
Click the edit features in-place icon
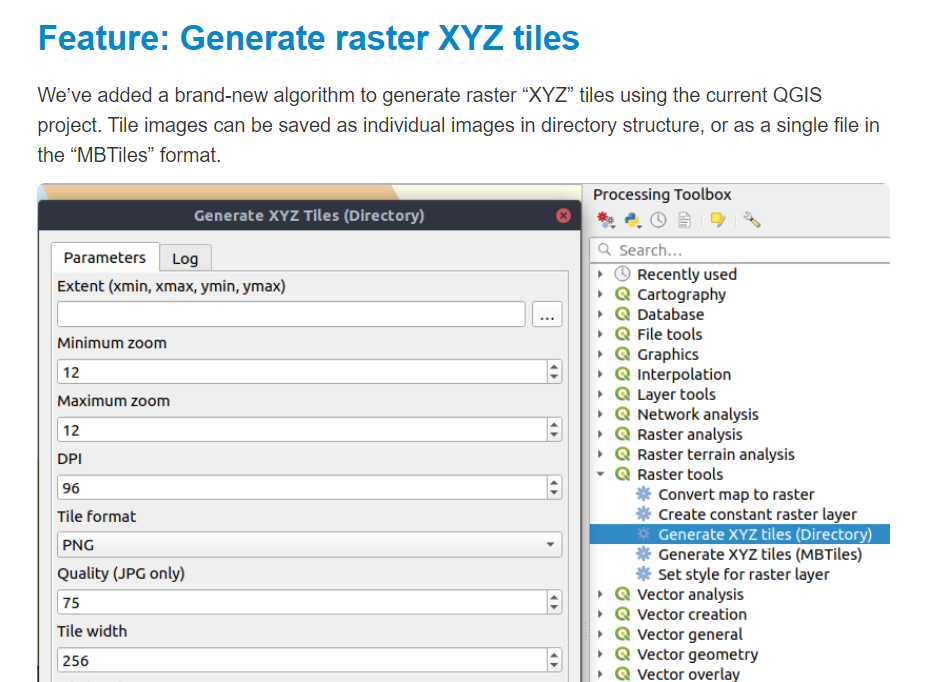click(718, 221)
